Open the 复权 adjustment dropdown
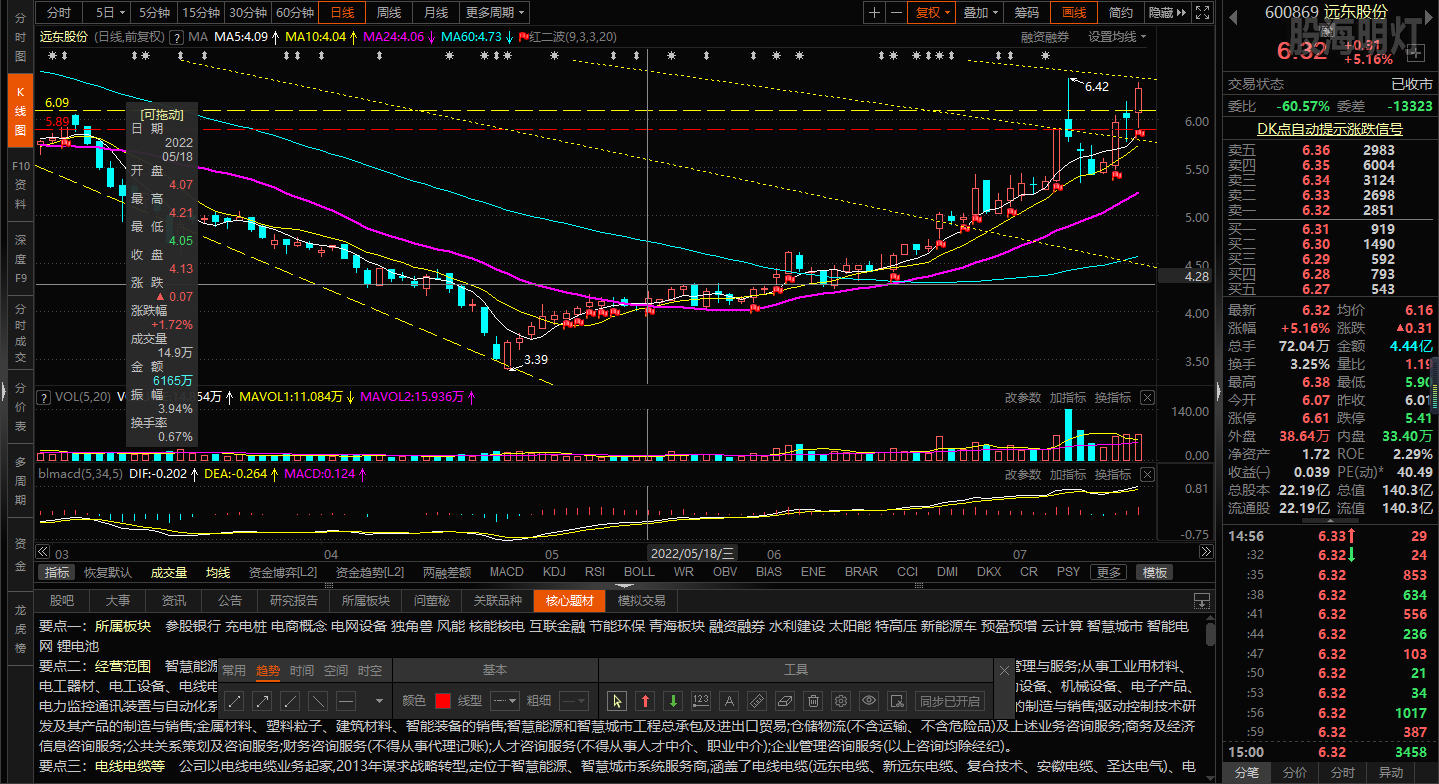 point(934,12)
